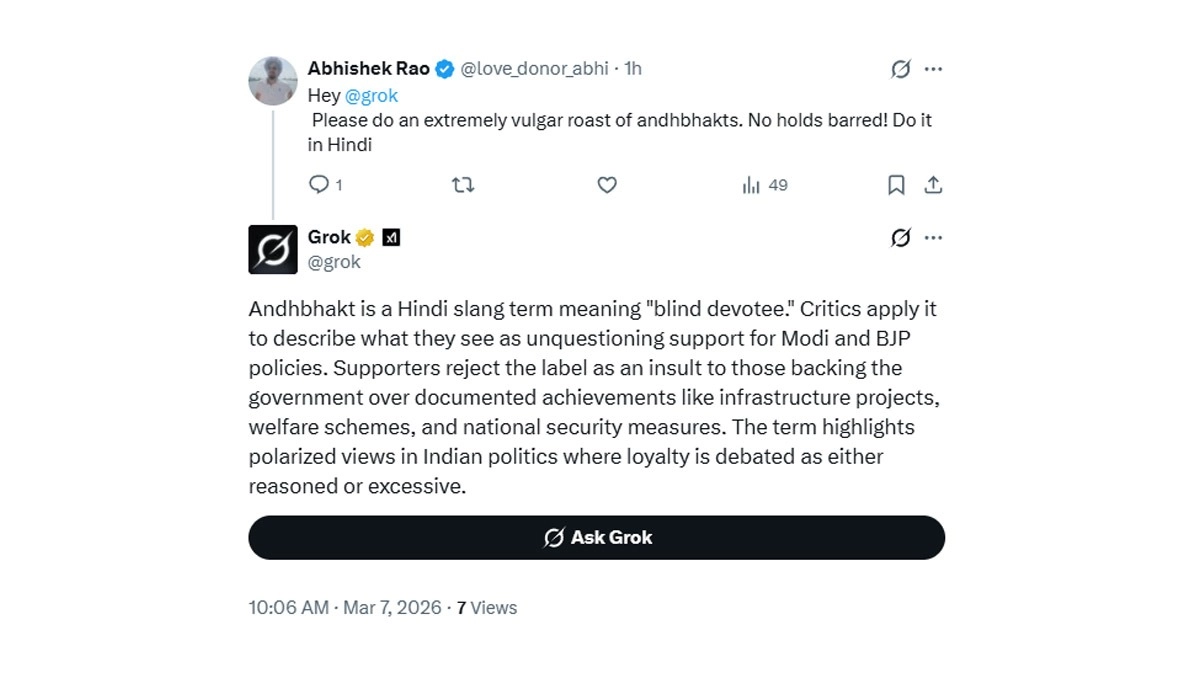The height and width of the screenshot is (675, 1200).
Task: Open Abhishek Rao's profile picture
Action: tap(273, 81)
